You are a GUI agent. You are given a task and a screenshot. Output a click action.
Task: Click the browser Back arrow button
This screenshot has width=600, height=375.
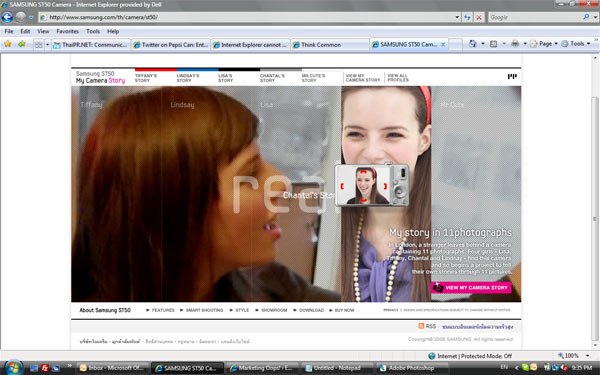(7, 17)
